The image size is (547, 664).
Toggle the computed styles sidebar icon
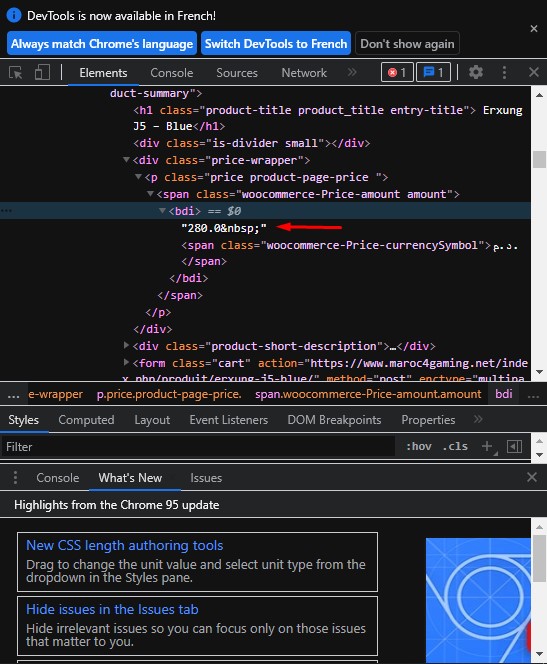tap(514, 446)
